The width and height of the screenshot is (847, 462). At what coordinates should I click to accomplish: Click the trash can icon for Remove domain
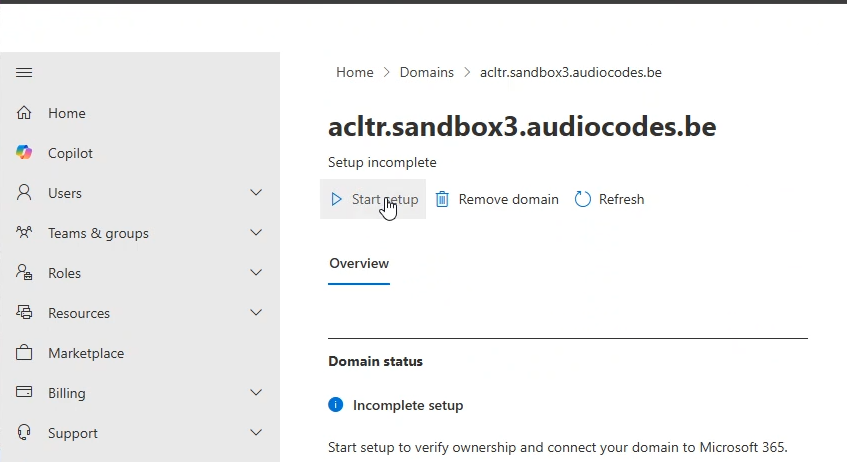(x=442, y=199)
